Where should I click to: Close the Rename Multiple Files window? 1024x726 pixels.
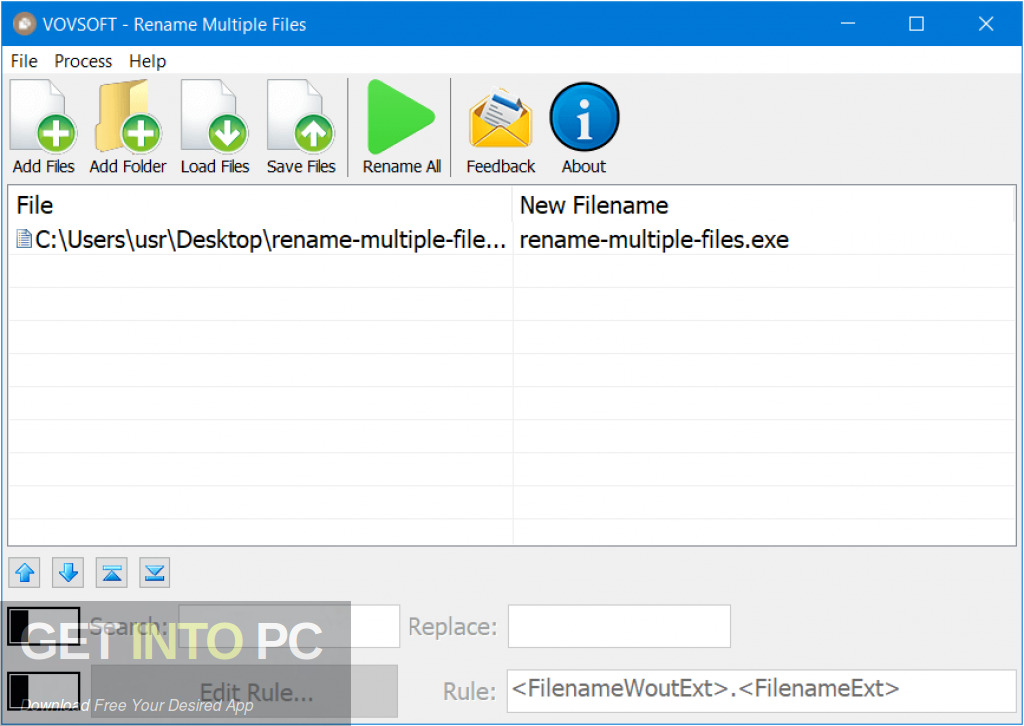coord(985,24)
